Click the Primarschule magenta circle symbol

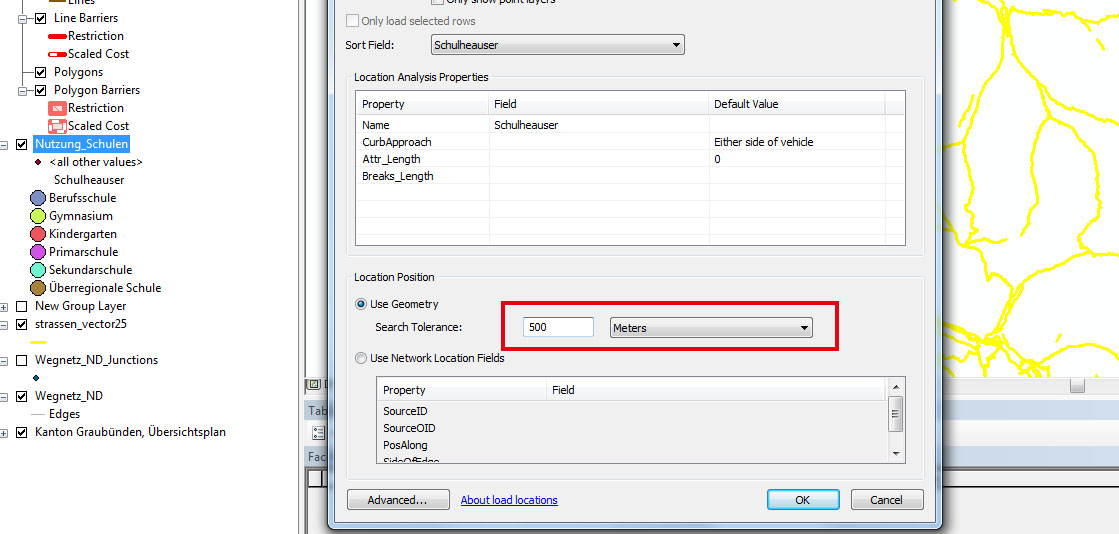(39, 252)
